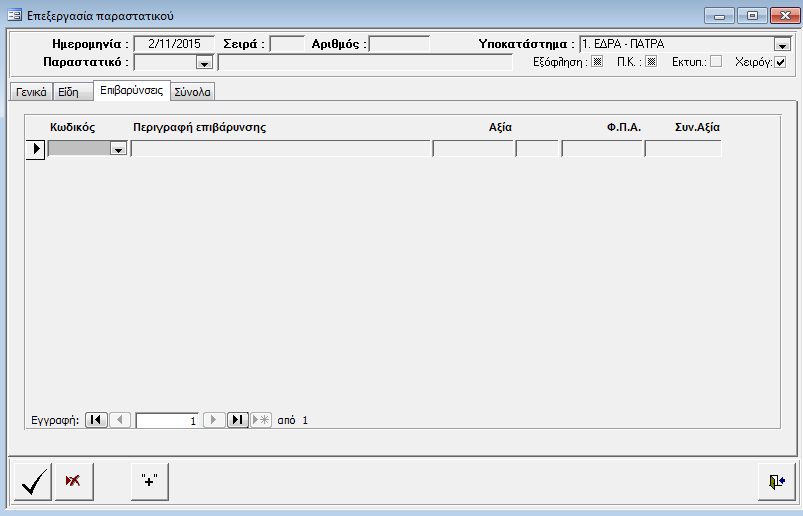This screenshot has height=516, width=803.
Task: Open the Σύνολα tab
Action: 193,92
